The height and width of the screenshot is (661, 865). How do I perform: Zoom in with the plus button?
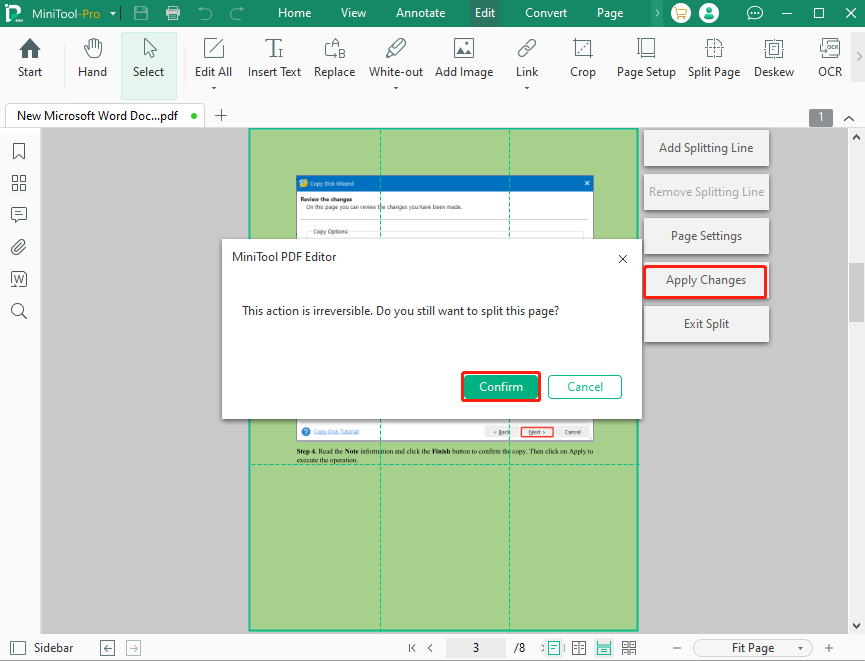(829, 648)
